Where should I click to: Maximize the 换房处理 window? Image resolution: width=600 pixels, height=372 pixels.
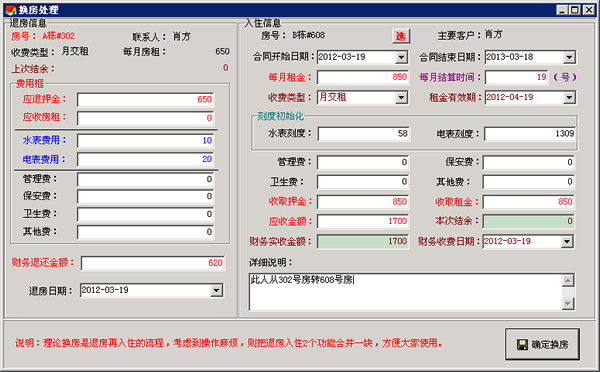(575, 10)
